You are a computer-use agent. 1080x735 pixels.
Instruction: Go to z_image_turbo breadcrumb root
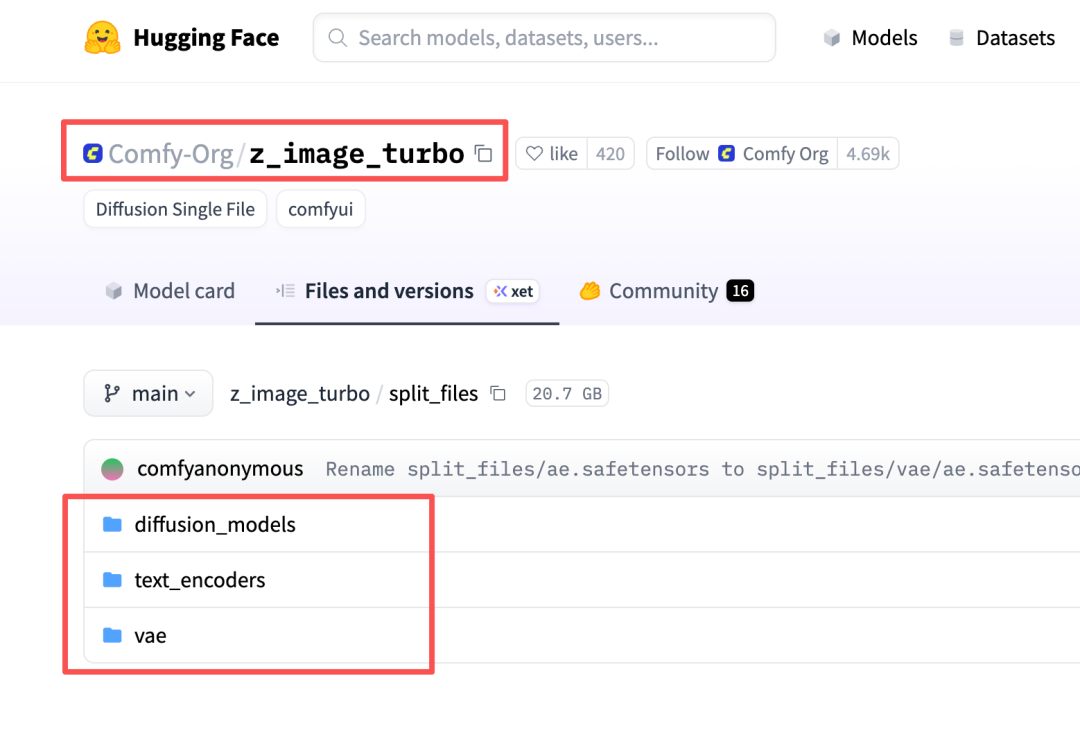[300, 393]
